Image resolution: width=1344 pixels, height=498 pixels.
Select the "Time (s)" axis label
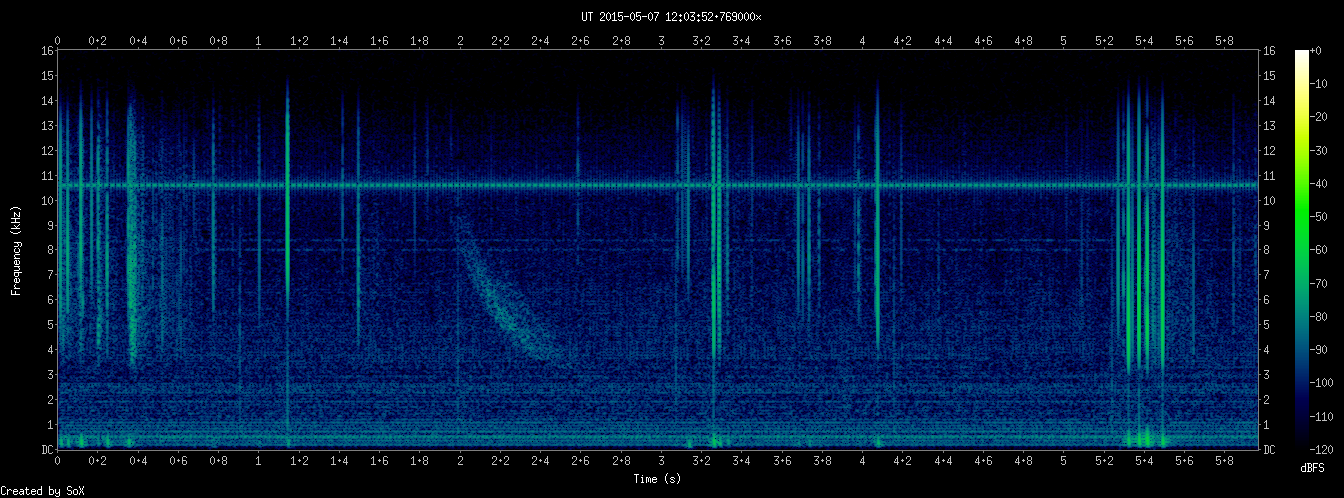[658, 479]
